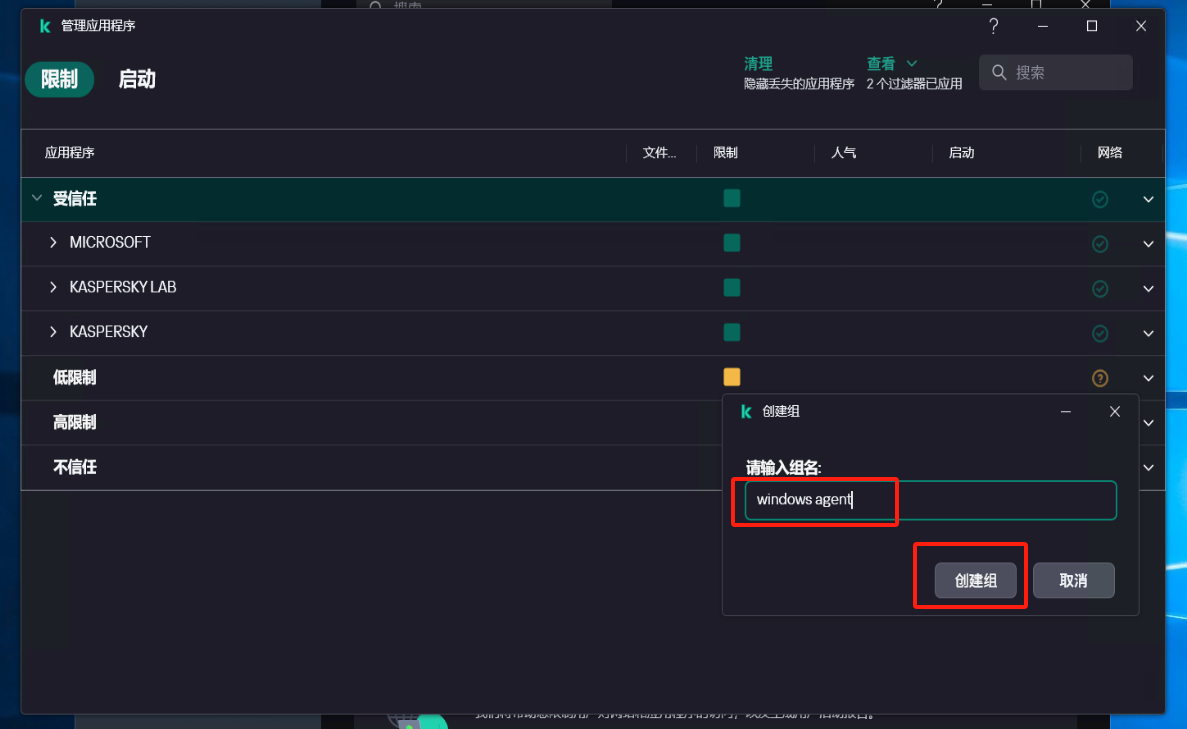The height and width of the screenshot is (729, 1187).
Task: Select the 高限制 row label
Action: point(74,422)
